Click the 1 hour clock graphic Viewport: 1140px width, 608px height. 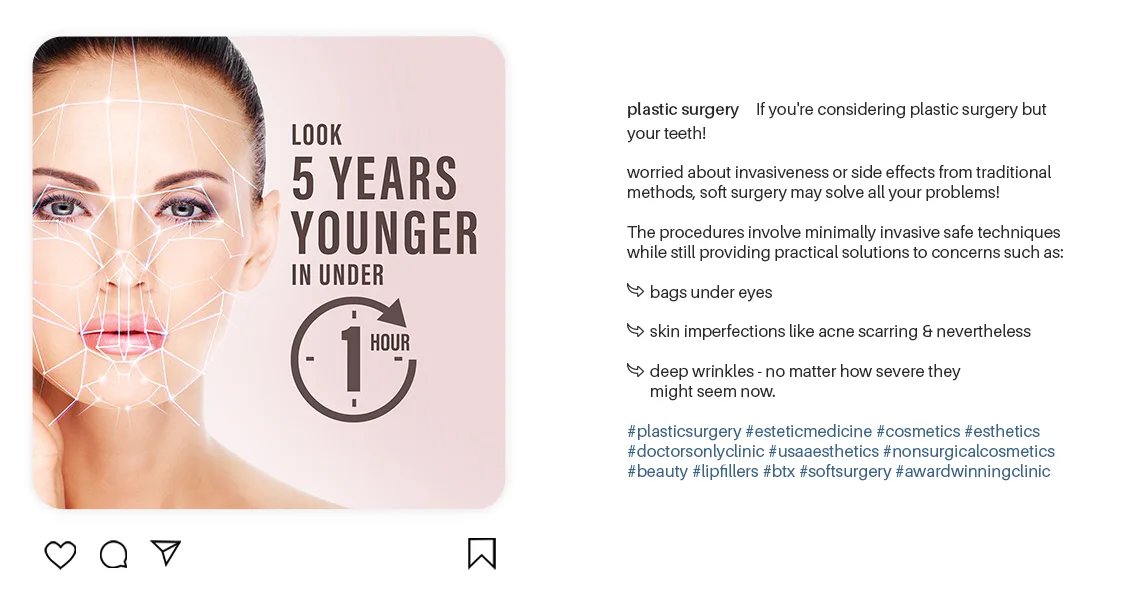coord(353,359)
